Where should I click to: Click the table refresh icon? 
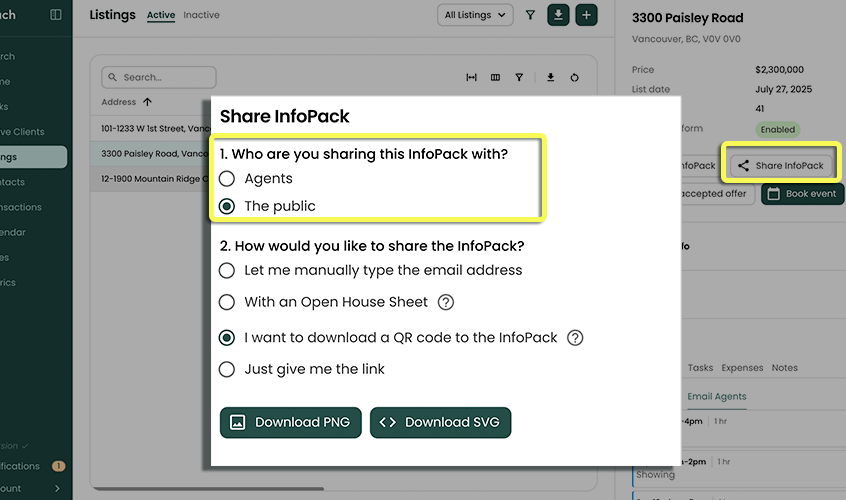pyautogui.click(x=575, y=77)
